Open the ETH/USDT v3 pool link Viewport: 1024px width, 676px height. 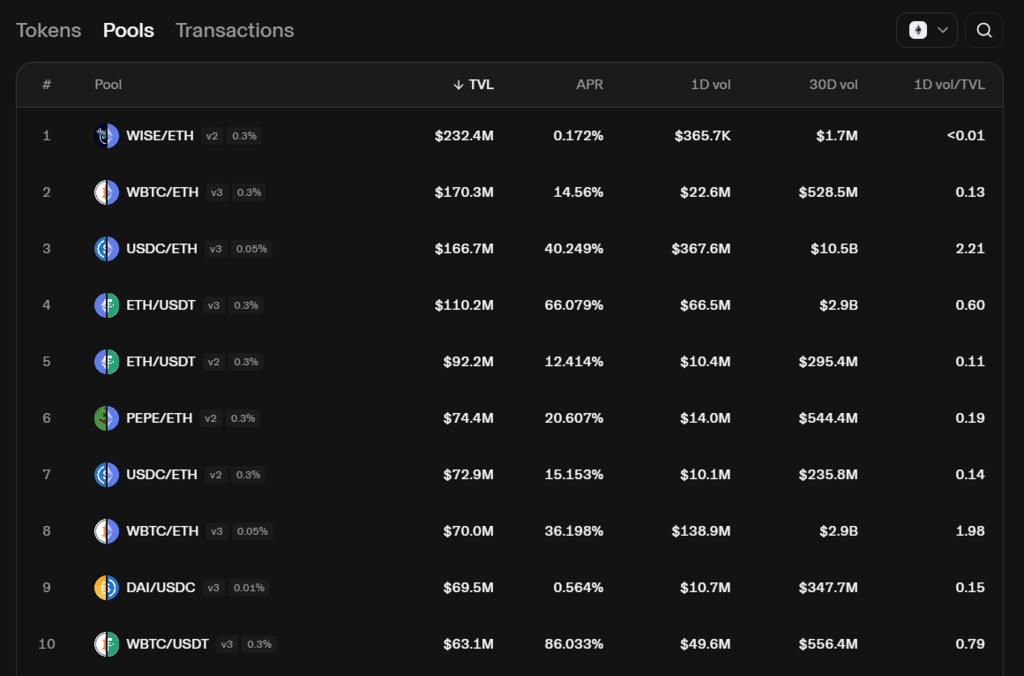pyautogui.click(x=509, y=305)
